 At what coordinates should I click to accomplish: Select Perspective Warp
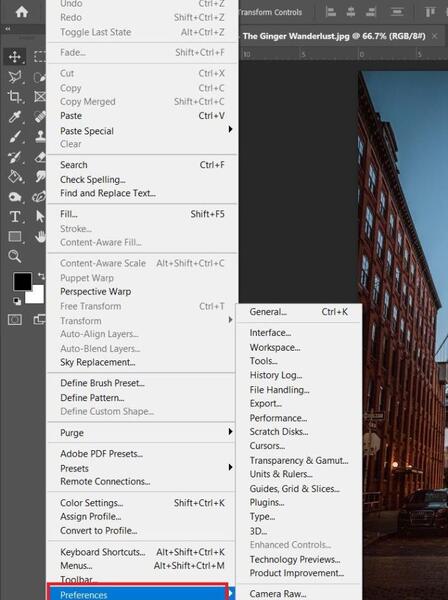[142, 292]
